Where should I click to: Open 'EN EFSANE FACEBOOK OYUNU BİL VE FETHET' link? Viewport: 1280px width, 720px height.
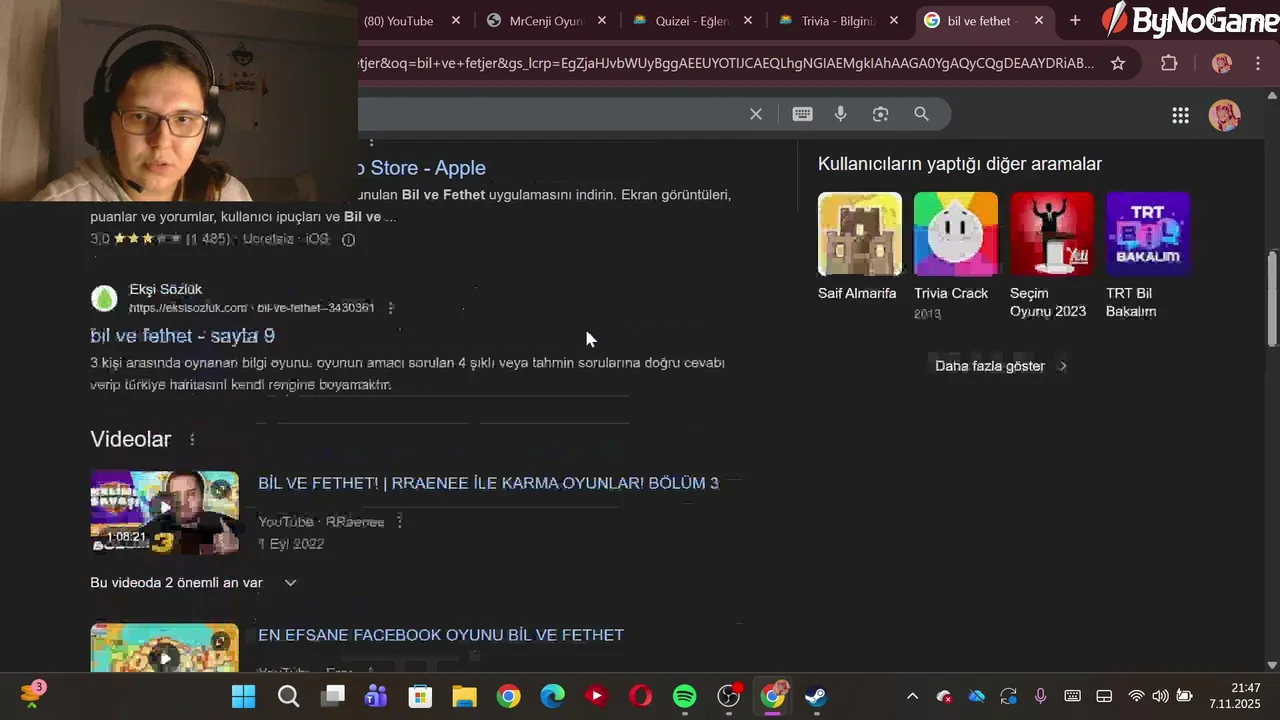click(x=441, y=635)
